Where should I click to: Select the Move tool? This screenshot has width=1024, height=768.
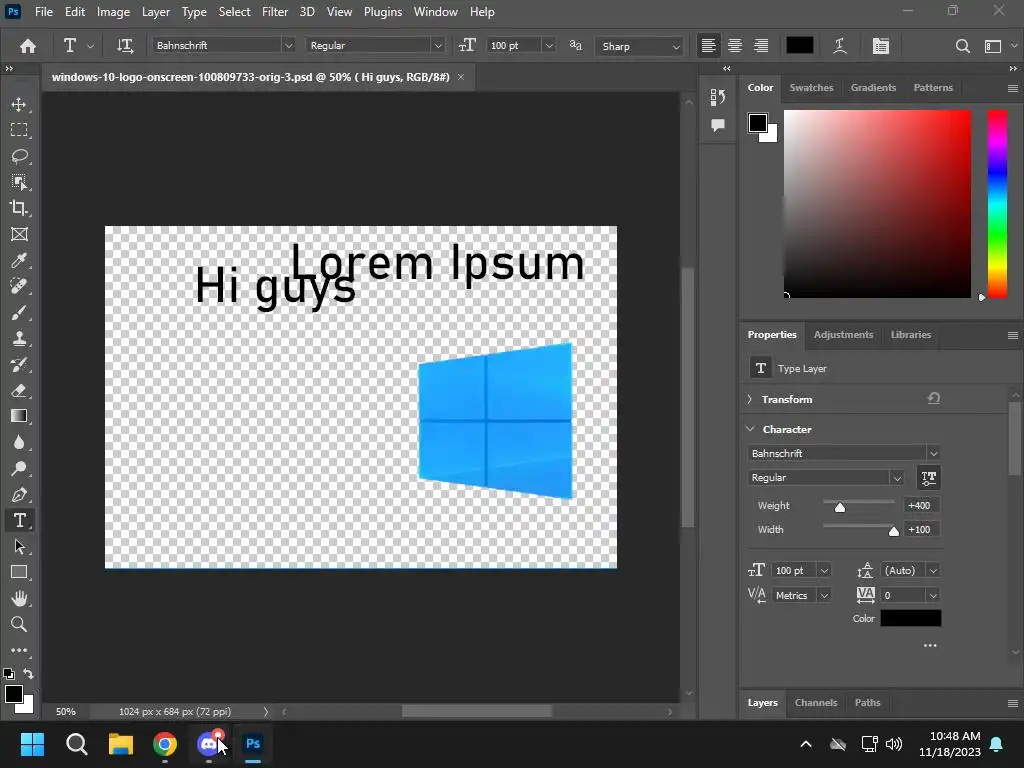[19, 104]
